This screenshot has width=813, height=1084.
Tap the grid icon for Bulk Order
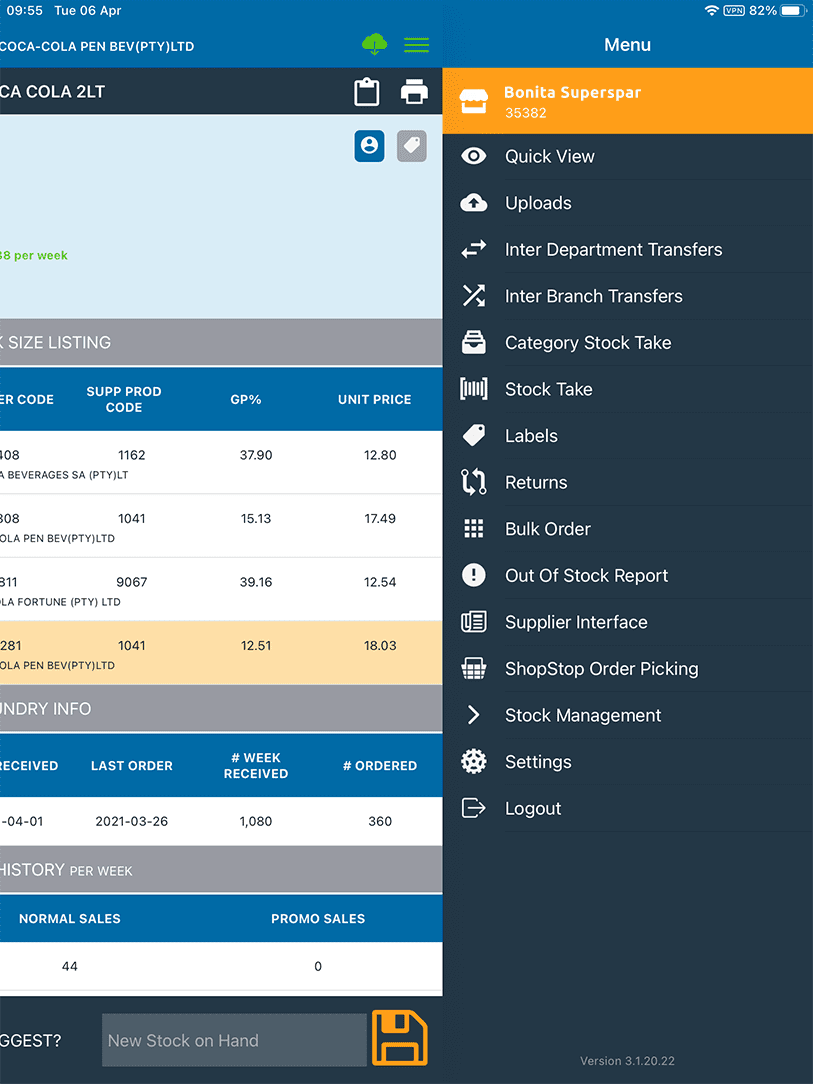click(x=474, y=529)
